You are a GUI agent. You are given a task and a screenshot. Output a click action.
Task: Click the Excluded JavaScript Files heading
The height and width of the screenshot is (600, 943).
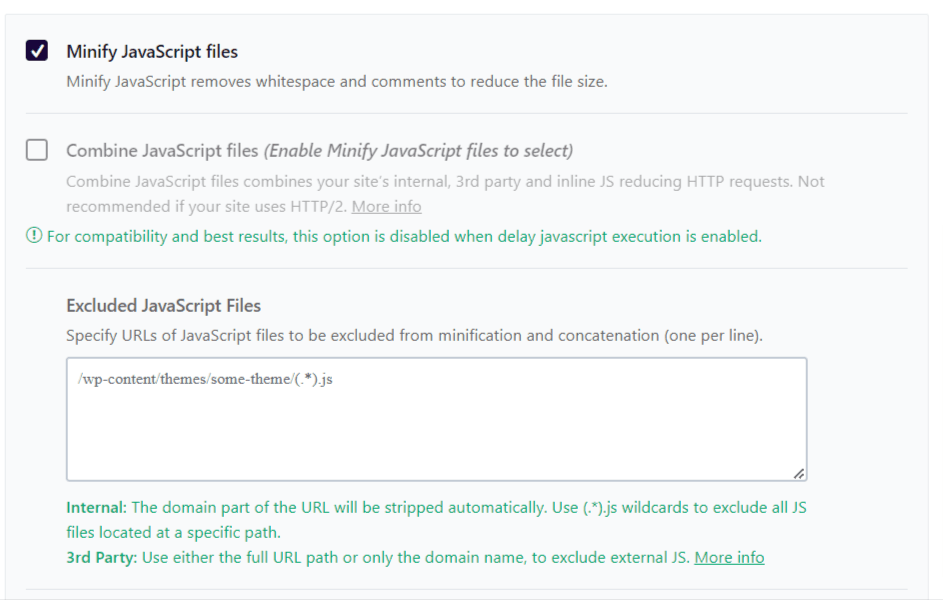click(165, 305)
